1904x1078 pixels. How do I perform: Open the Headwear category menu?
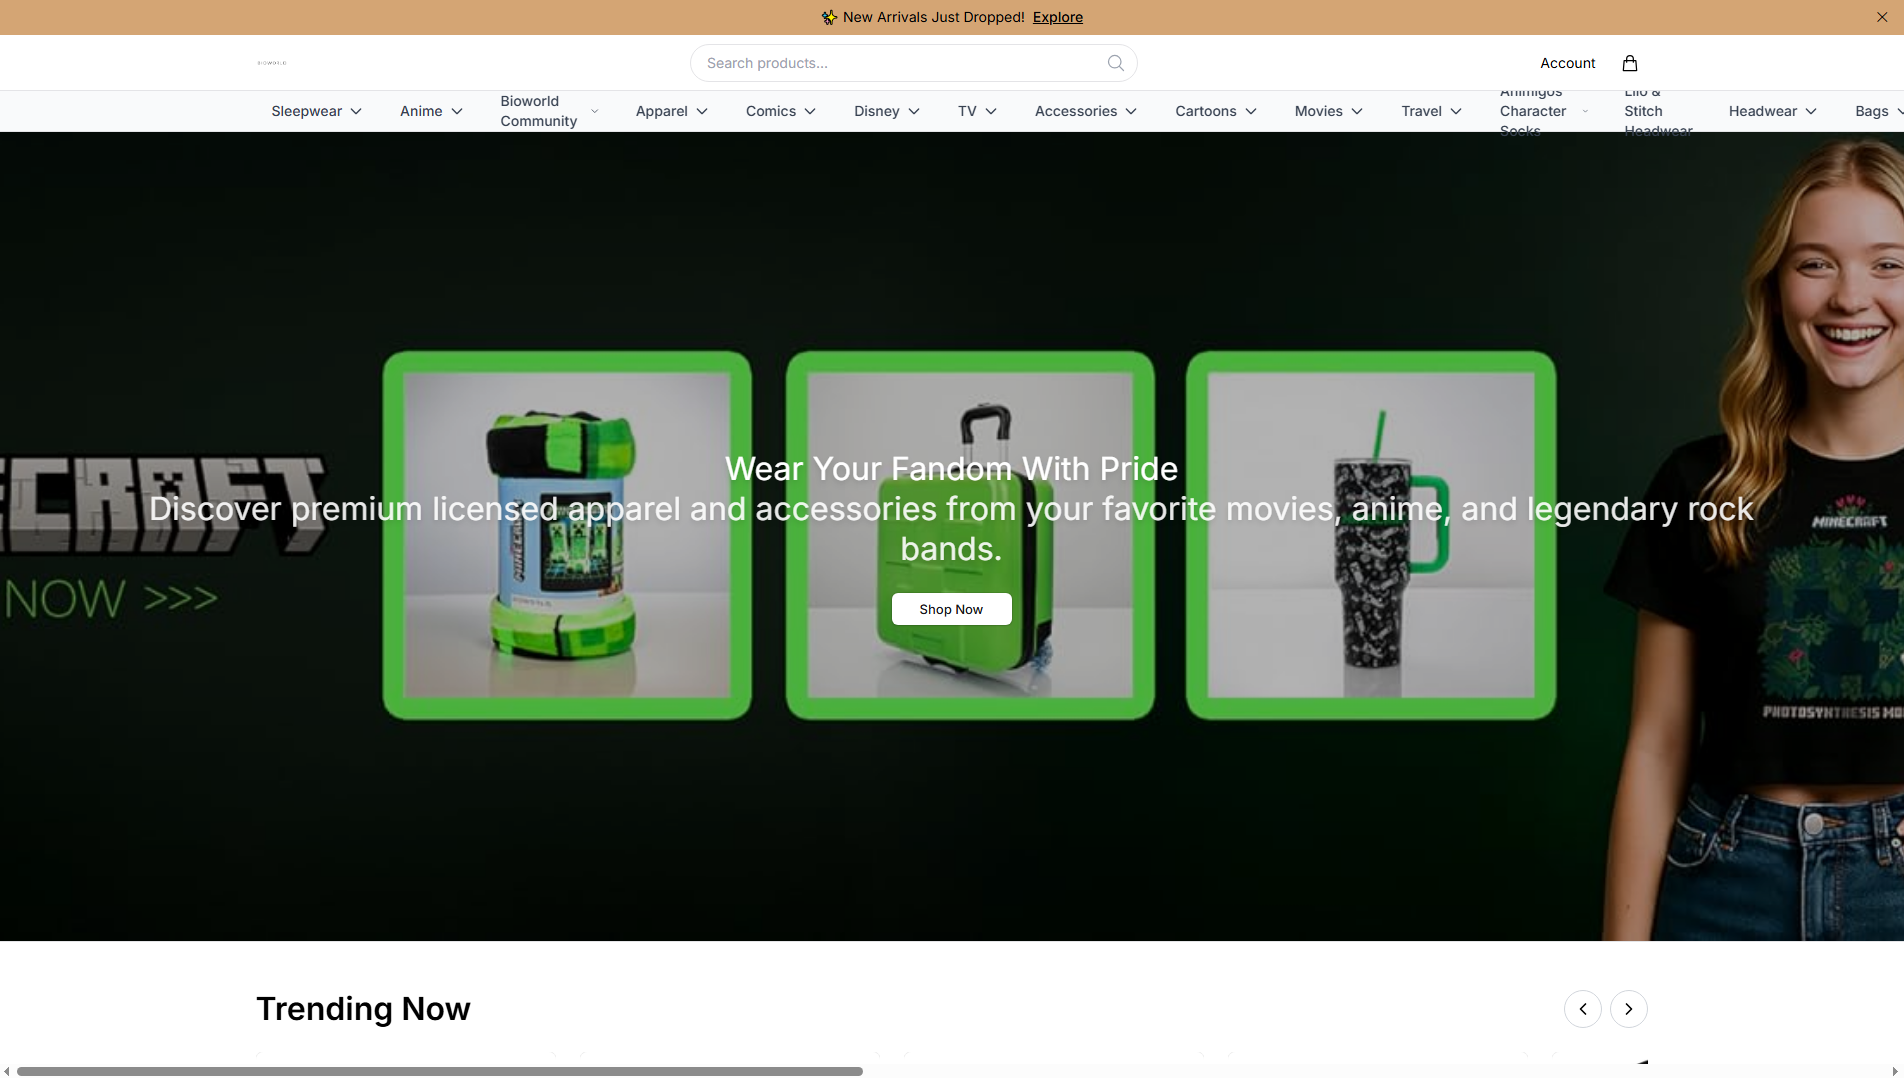pos(1773,111)
